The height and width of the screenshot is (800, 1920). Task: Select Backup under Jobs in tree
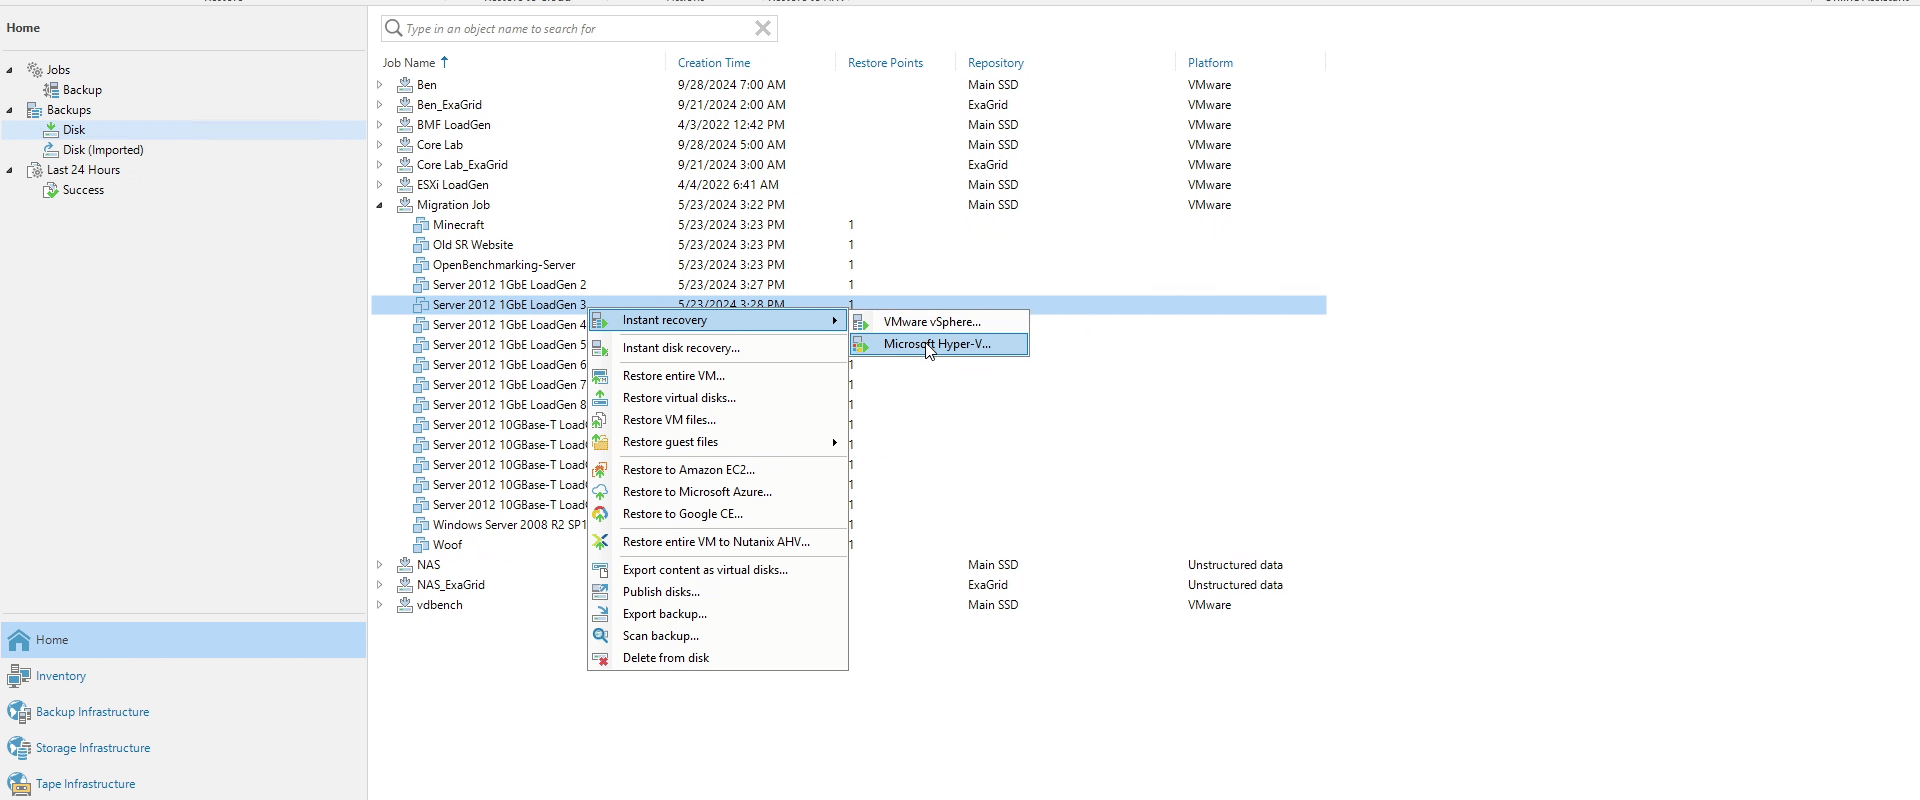[x=82, y=90]
